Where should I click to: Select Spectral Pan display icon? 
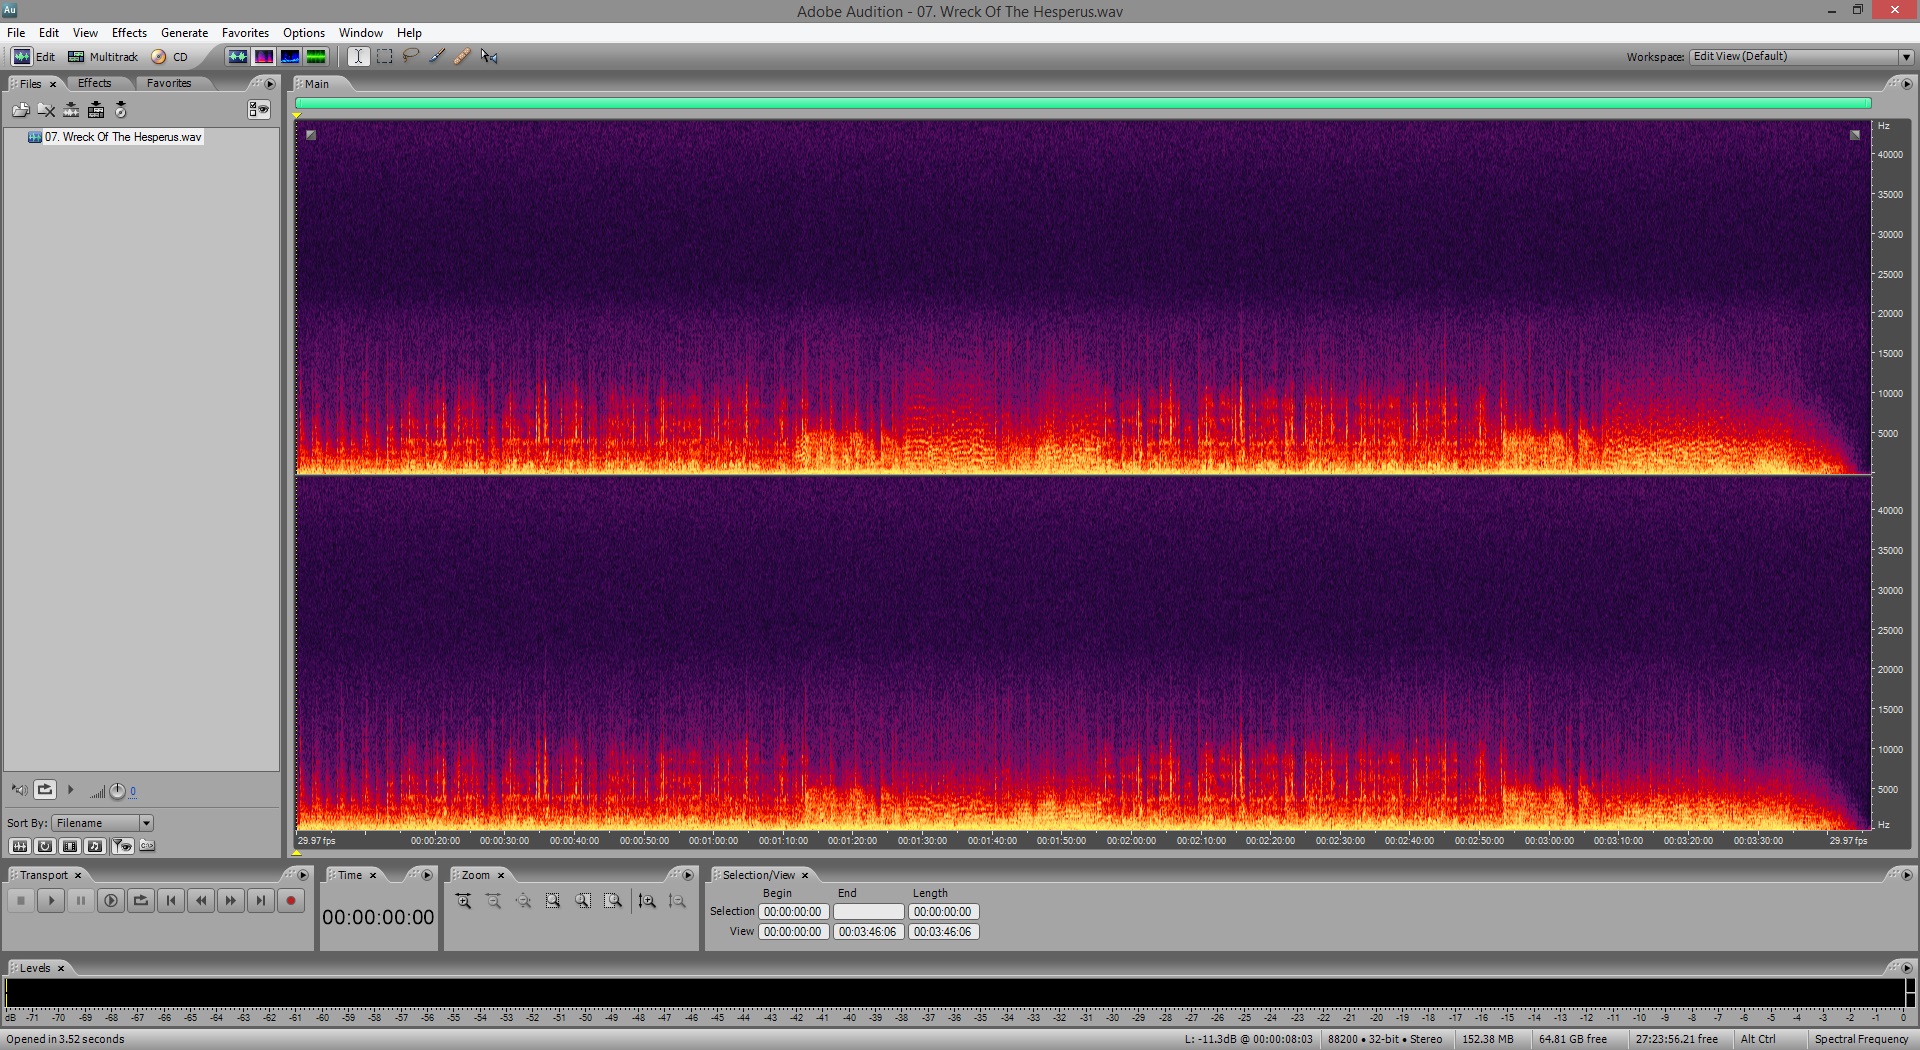[x=290, y=57]
